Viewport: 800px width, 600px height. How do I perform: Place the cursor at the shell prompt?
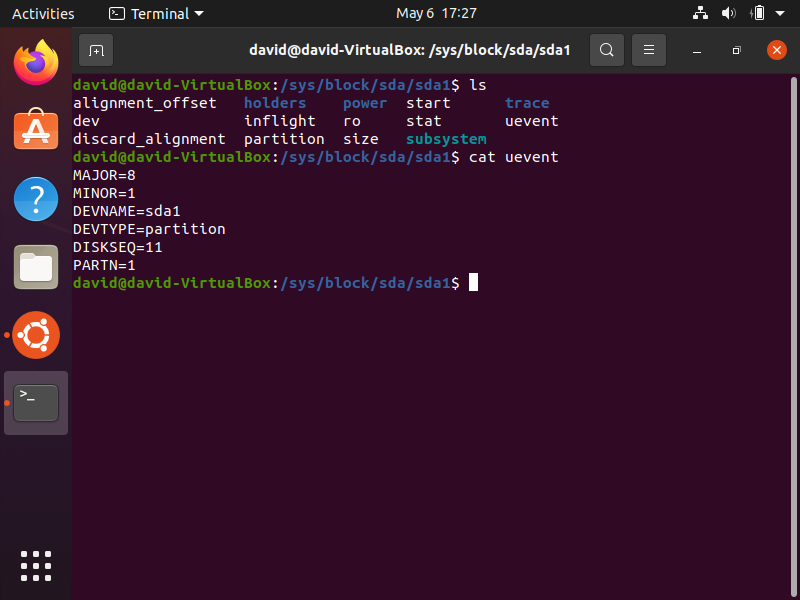[x=472, y=282]
